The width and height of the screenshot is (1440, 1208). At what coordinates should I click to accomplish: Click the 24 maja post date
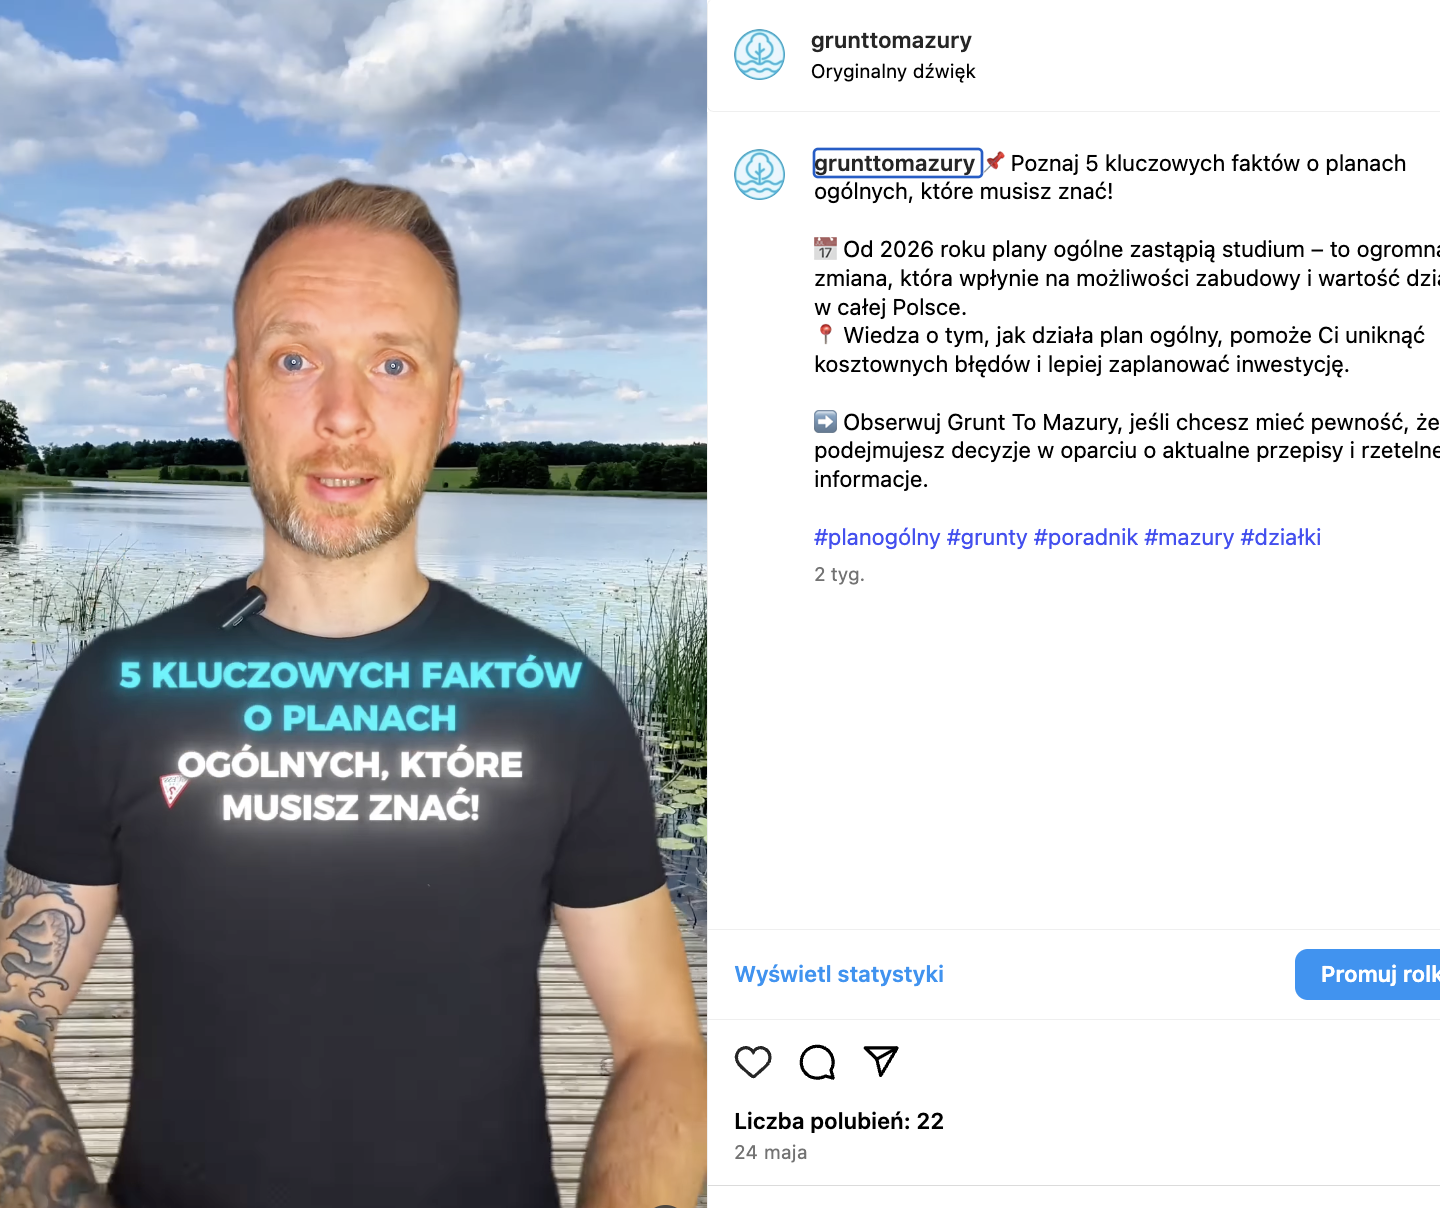(x=770, y=1152)
